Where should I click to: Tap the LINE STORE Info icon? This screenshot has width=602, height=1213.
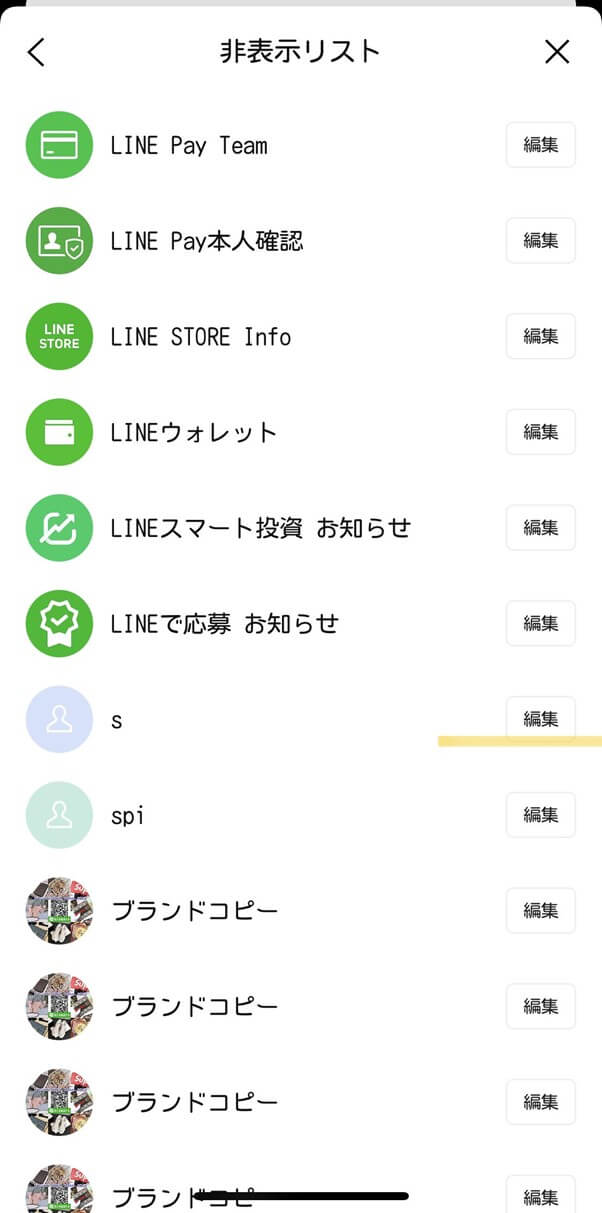point(58,336)
